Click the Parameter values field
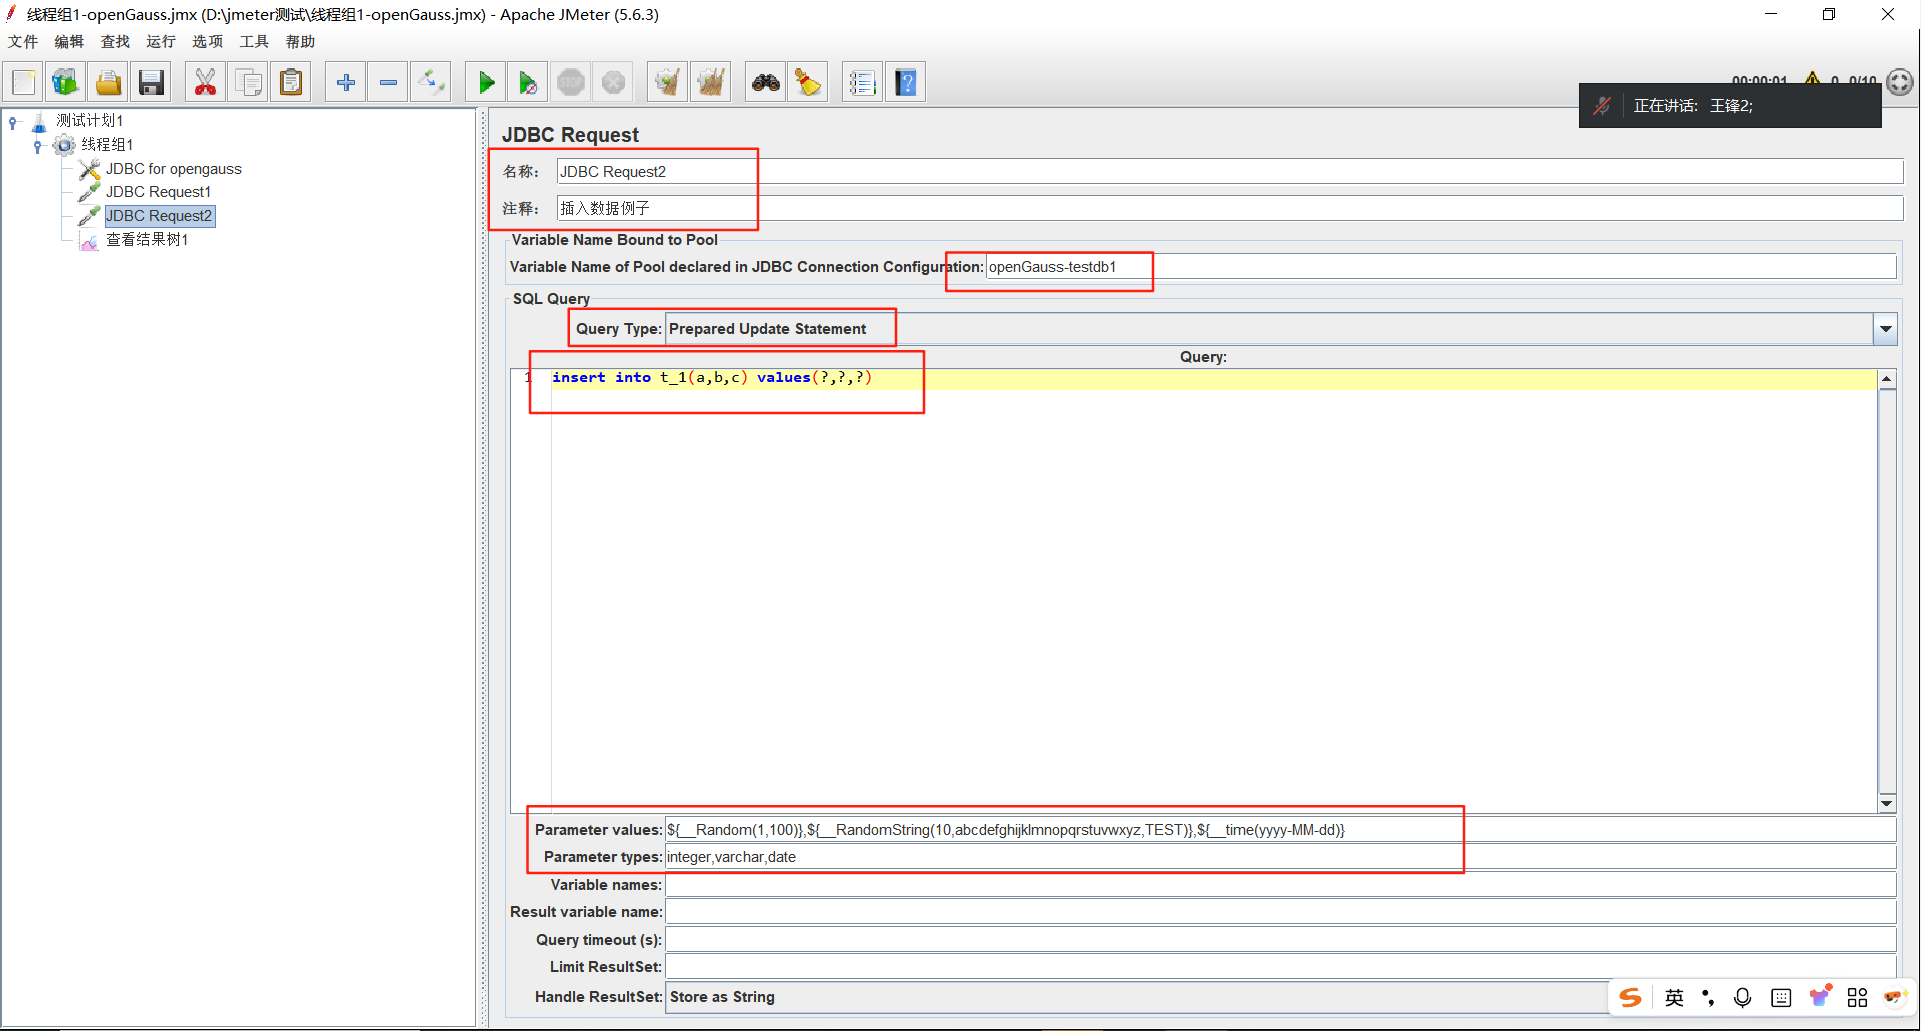 pos(1281,830)
